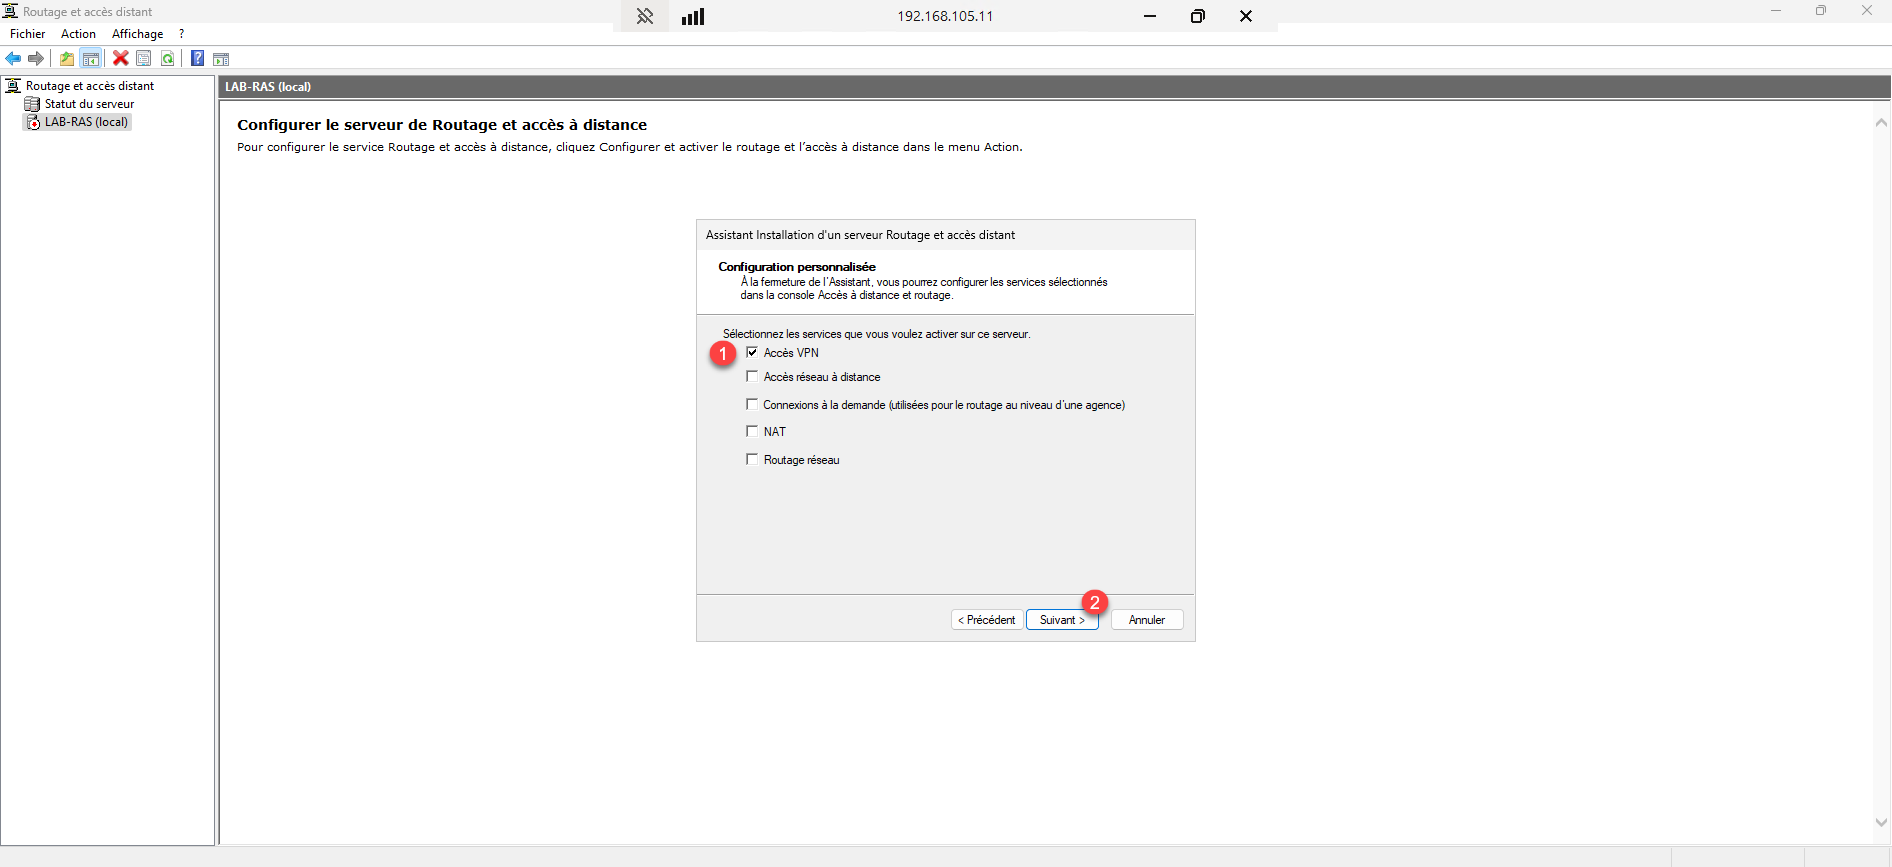Screen dimensions: 1892x867
Task: Select LAB-RAS (local) tree node
Action: [x=86, y=122]
